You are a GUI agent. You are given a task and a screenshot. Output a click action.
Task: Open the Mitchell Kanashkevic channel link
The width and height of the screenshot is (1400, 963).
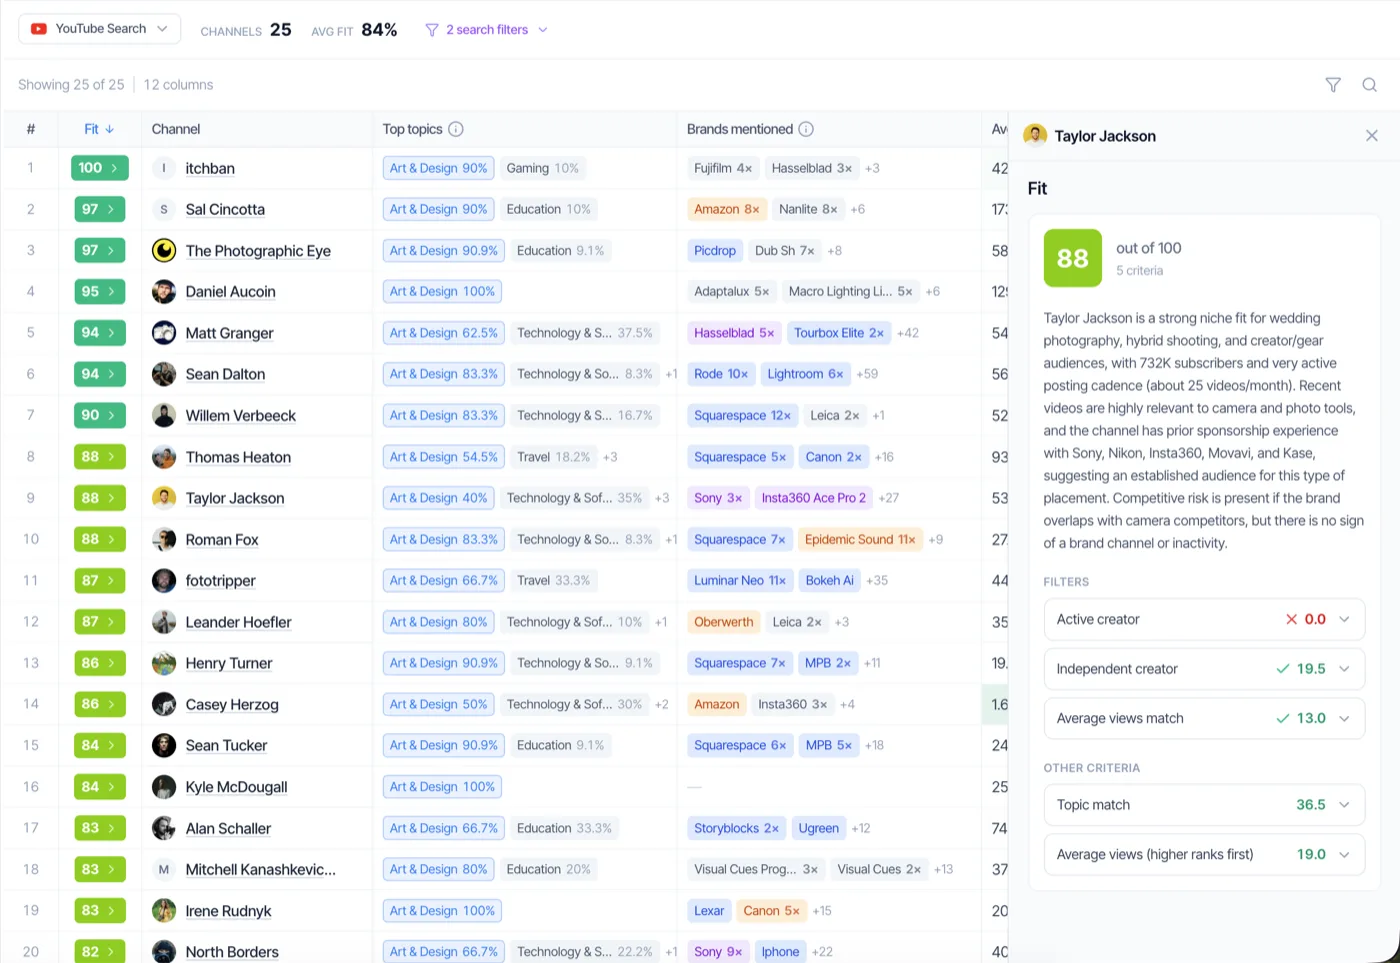coord(261,870)
